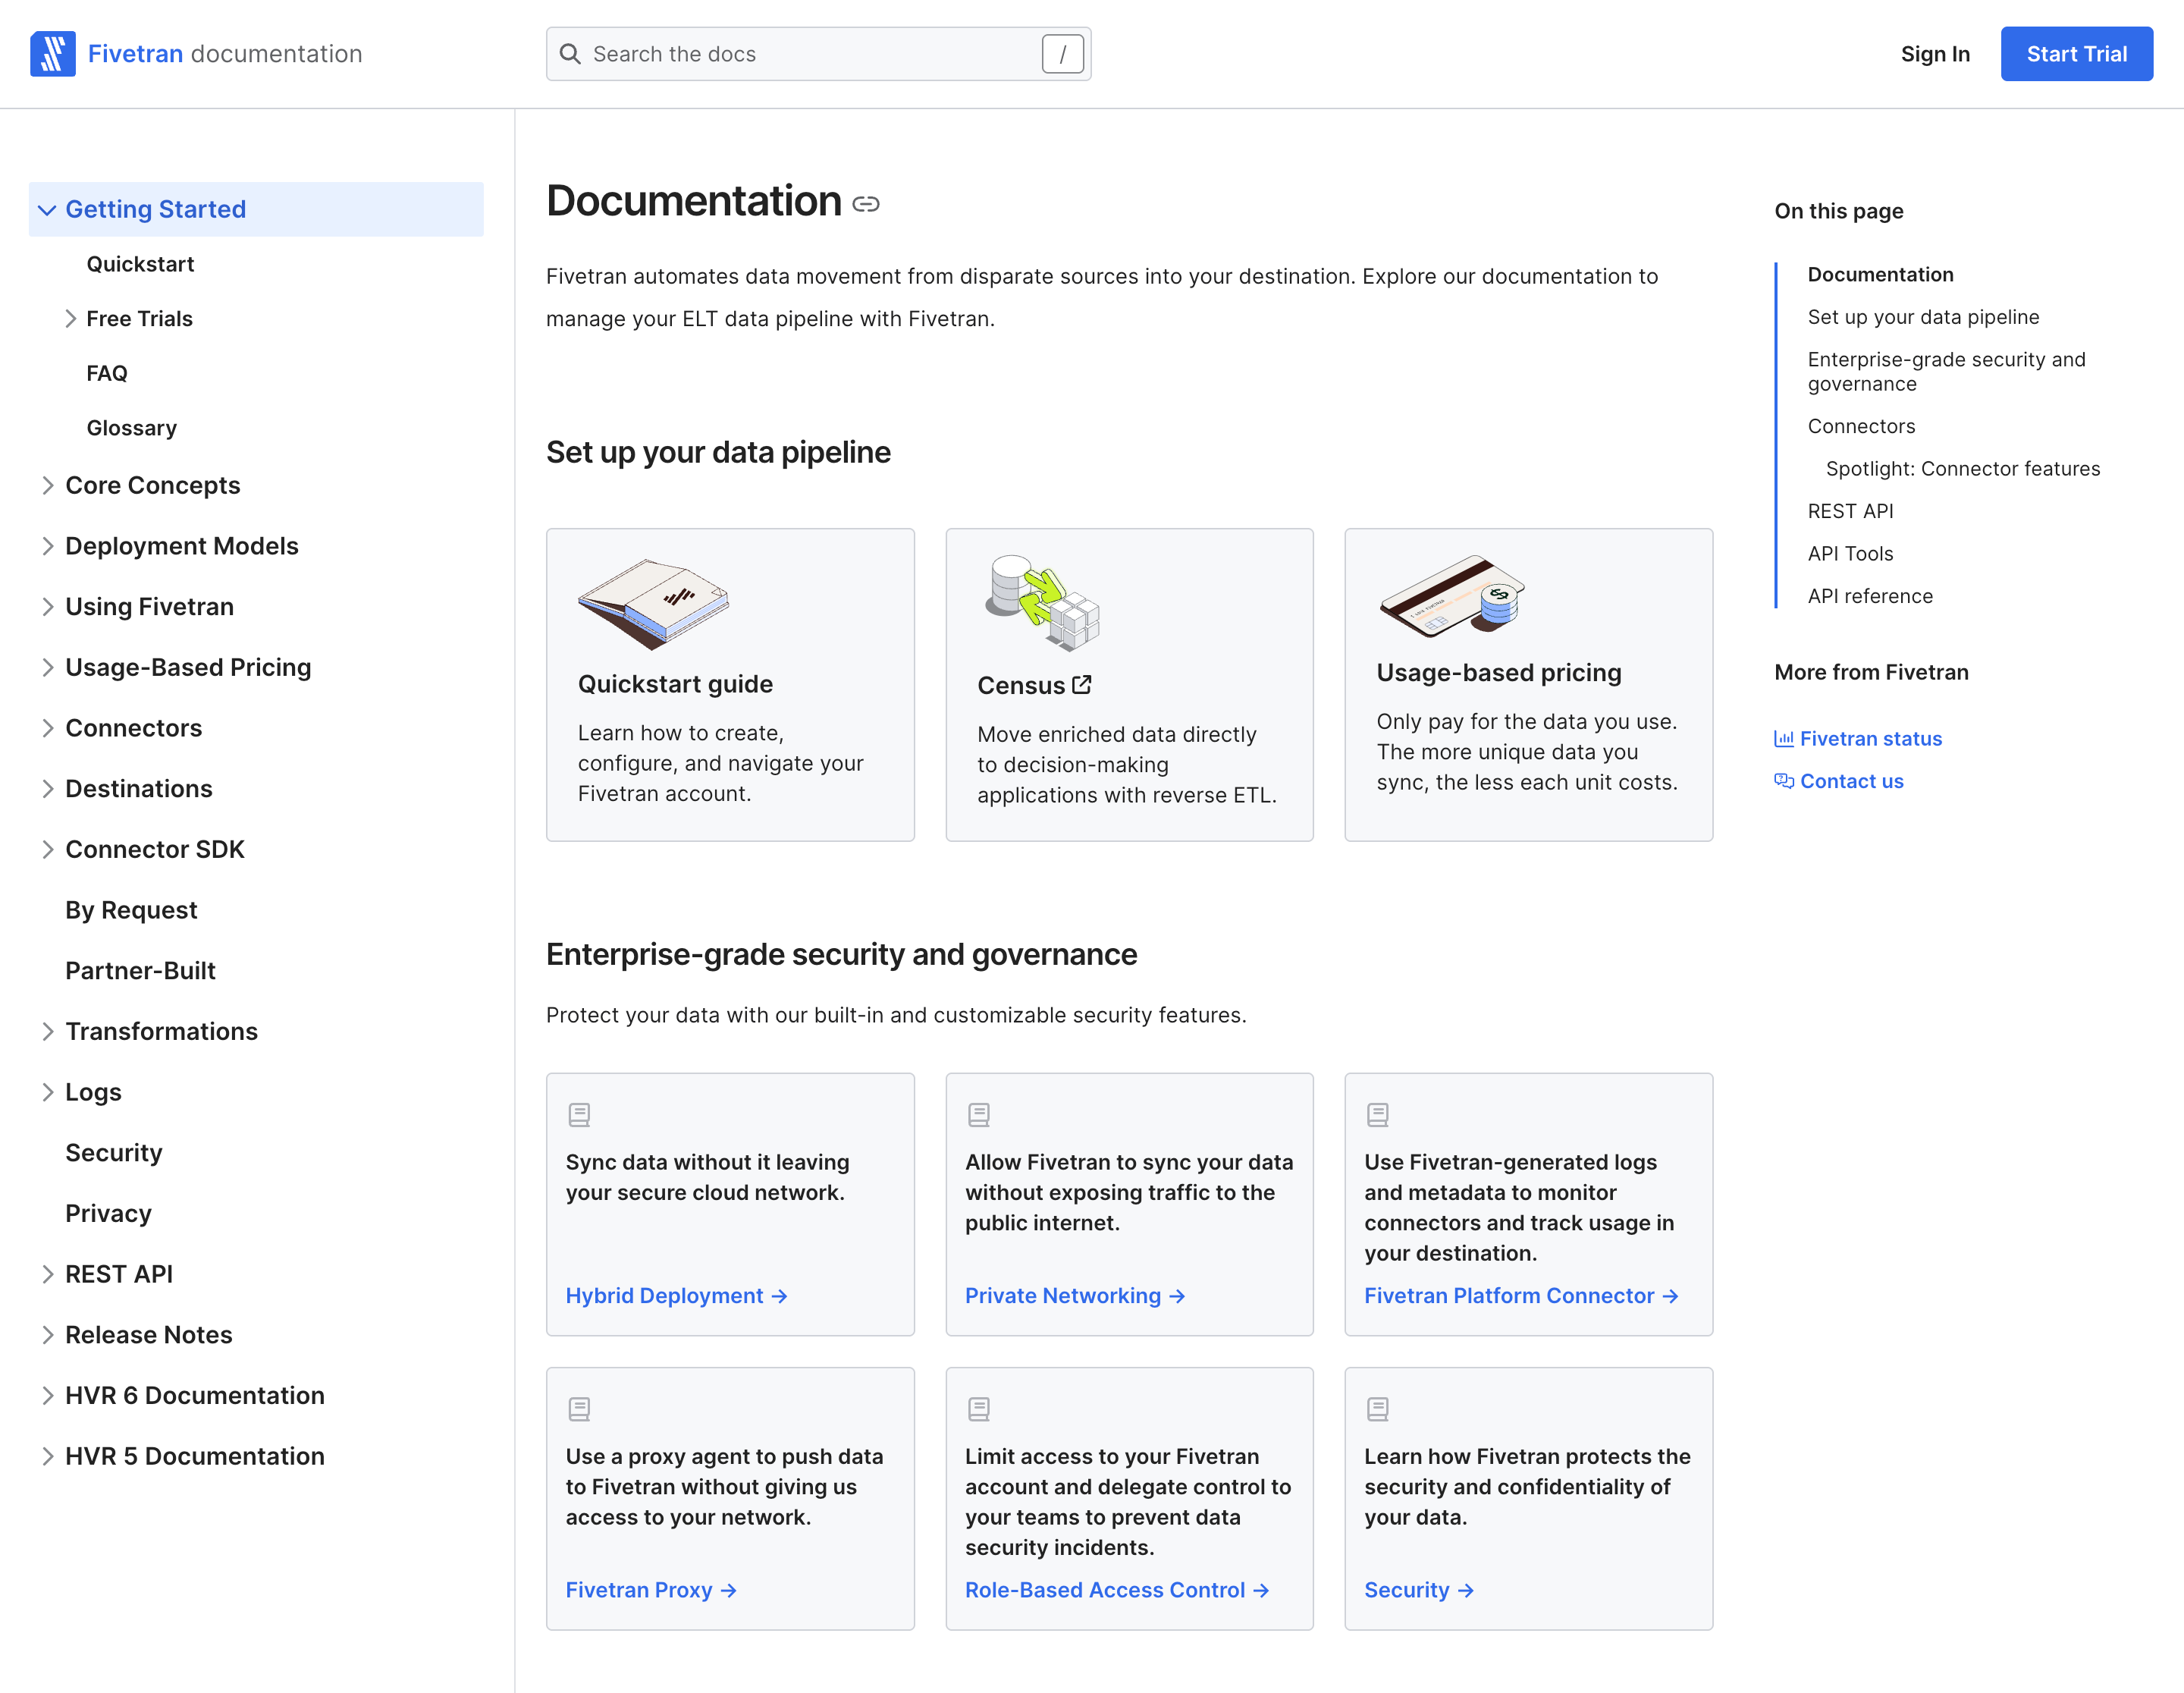Jump to API Tools in page outline
2184x1693 pixels.
tap(1850, 554)
